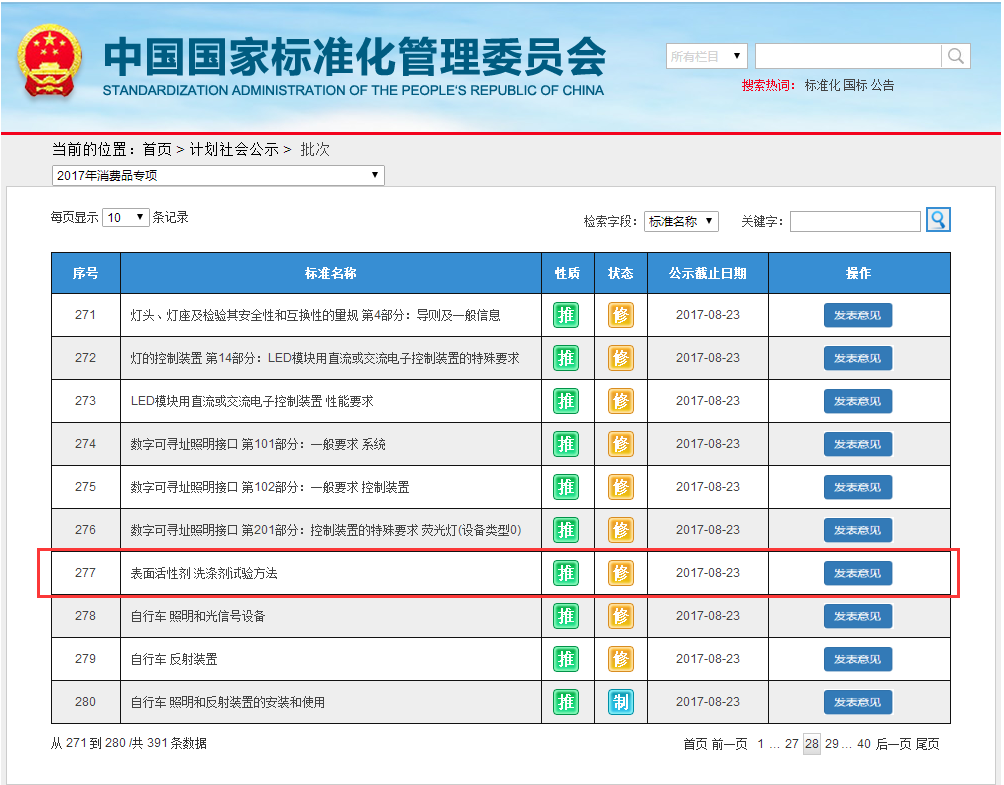Click blue 制 status icon in row 280

(x=621, y=702)
